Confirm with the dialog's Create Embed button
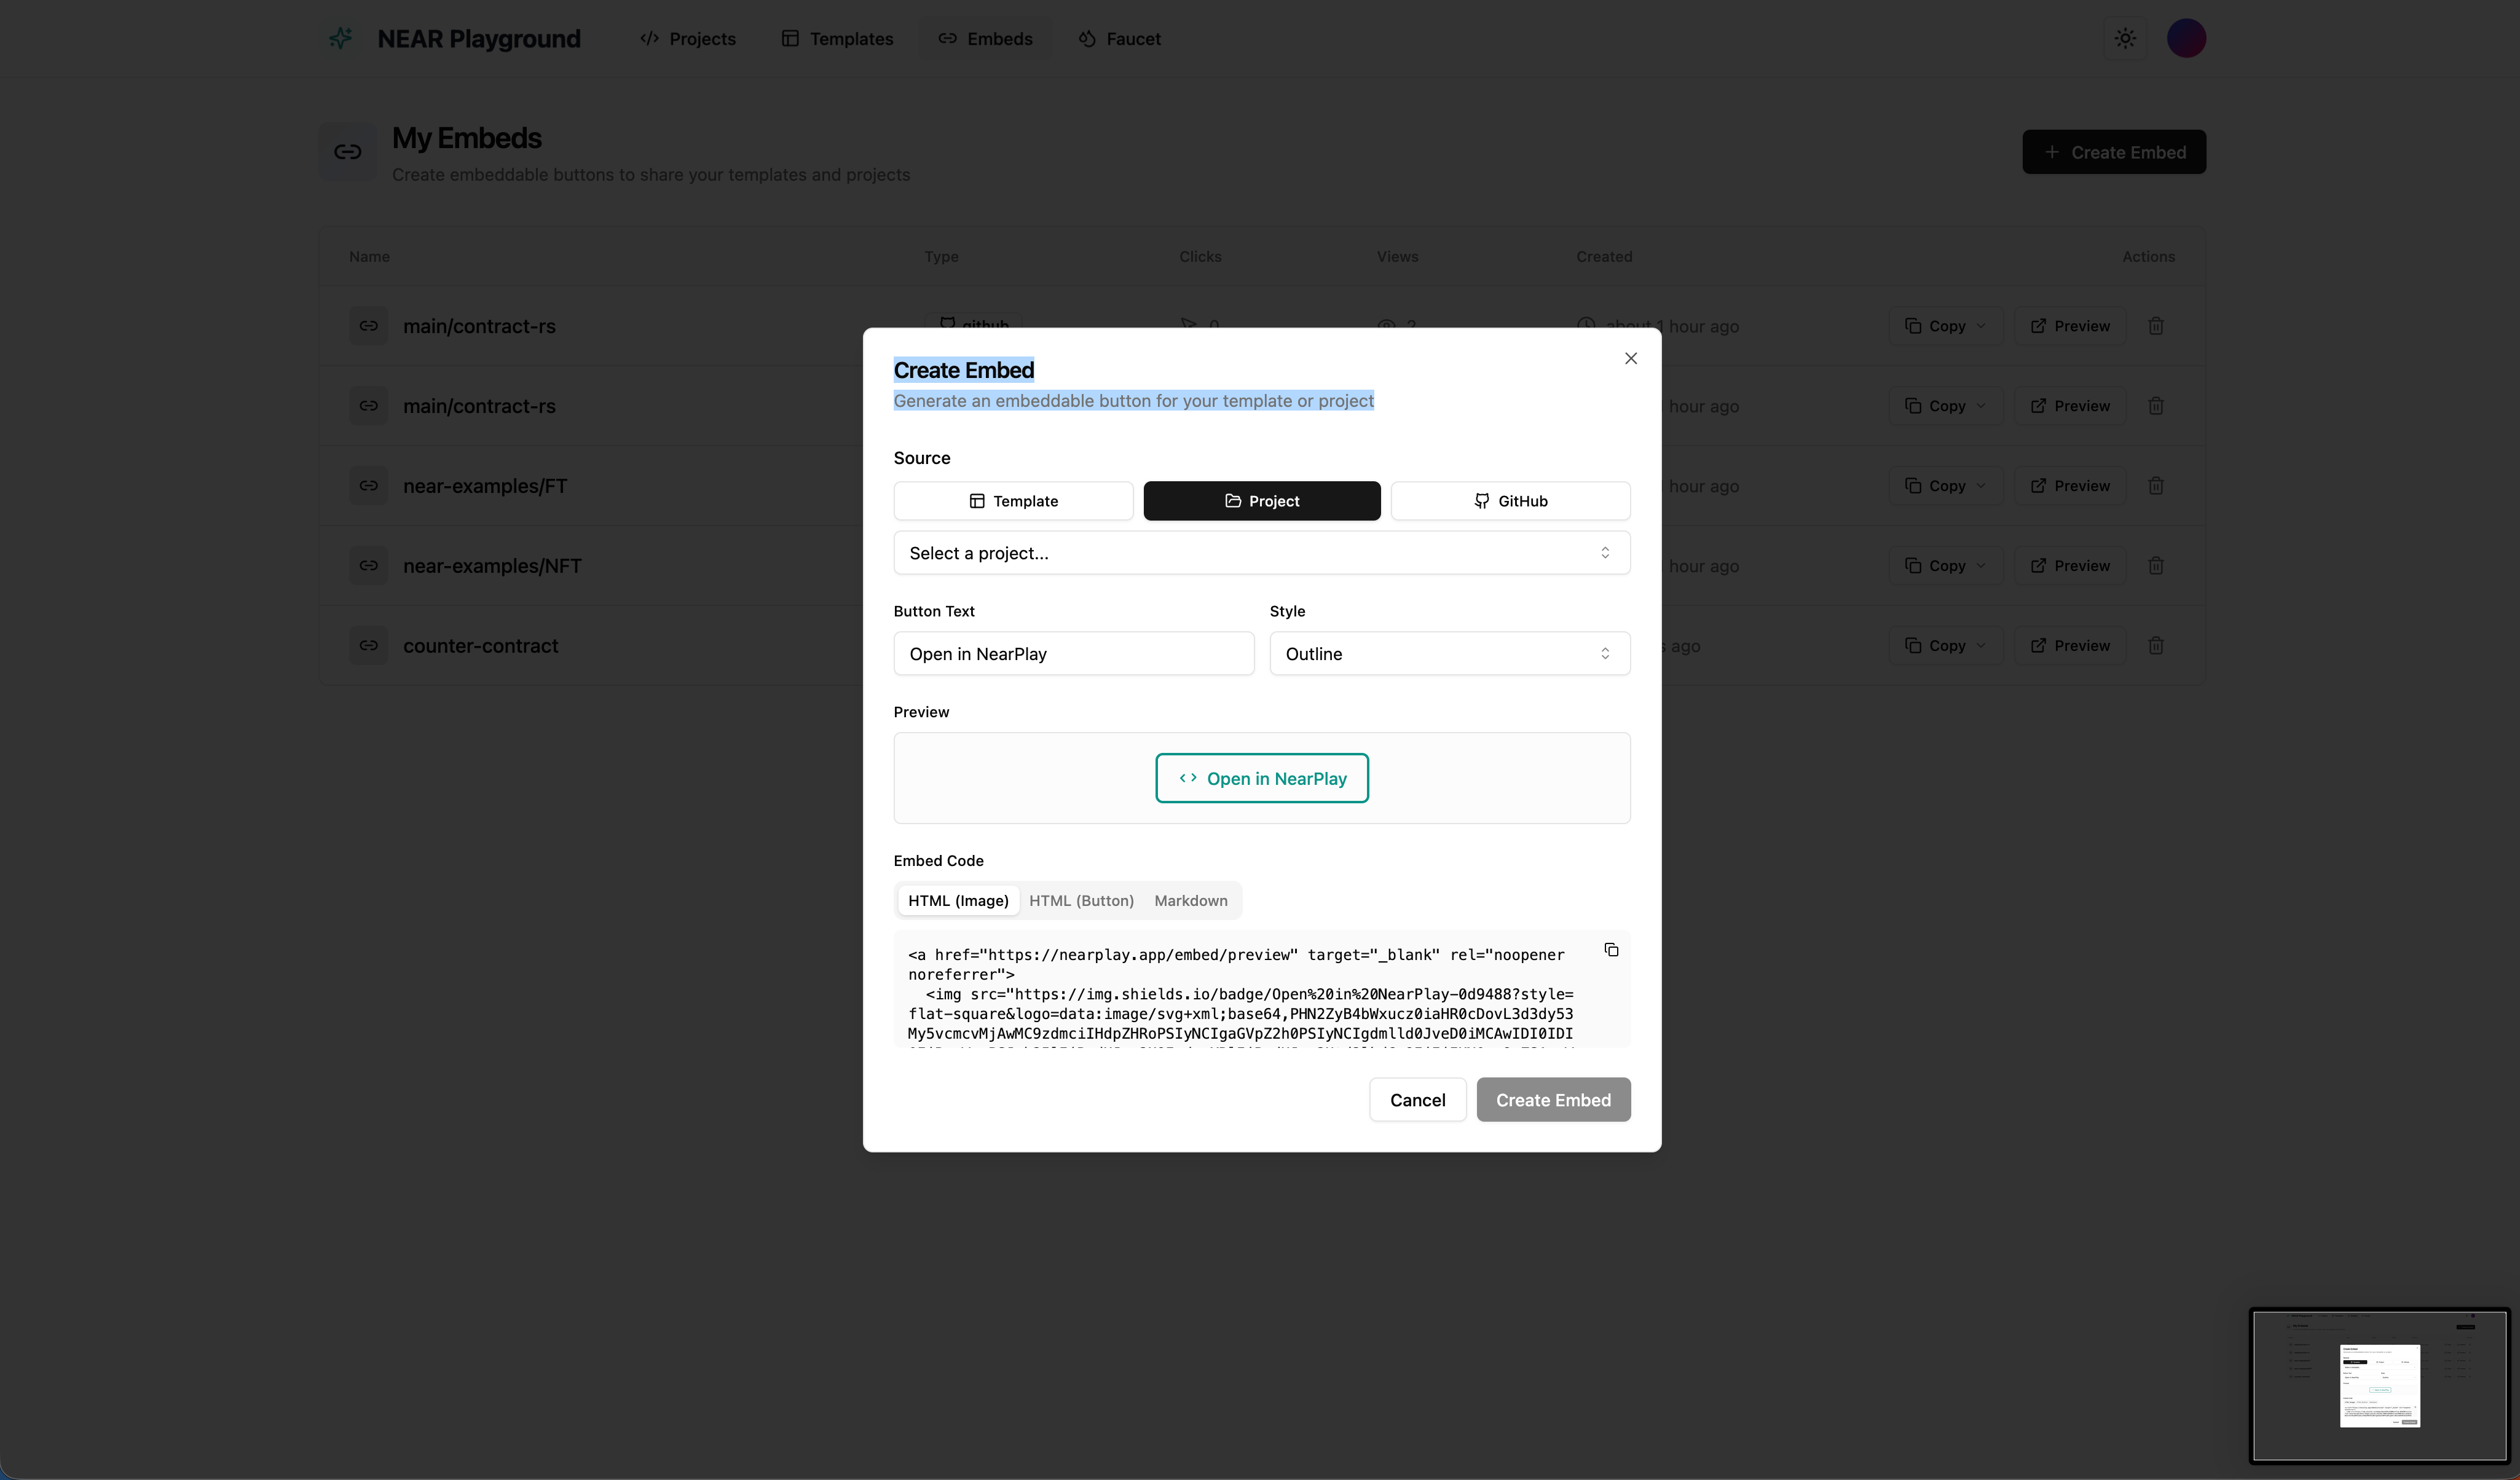The height and width of the screenshot is (1480, 2520). [x=1553, y=1100]
